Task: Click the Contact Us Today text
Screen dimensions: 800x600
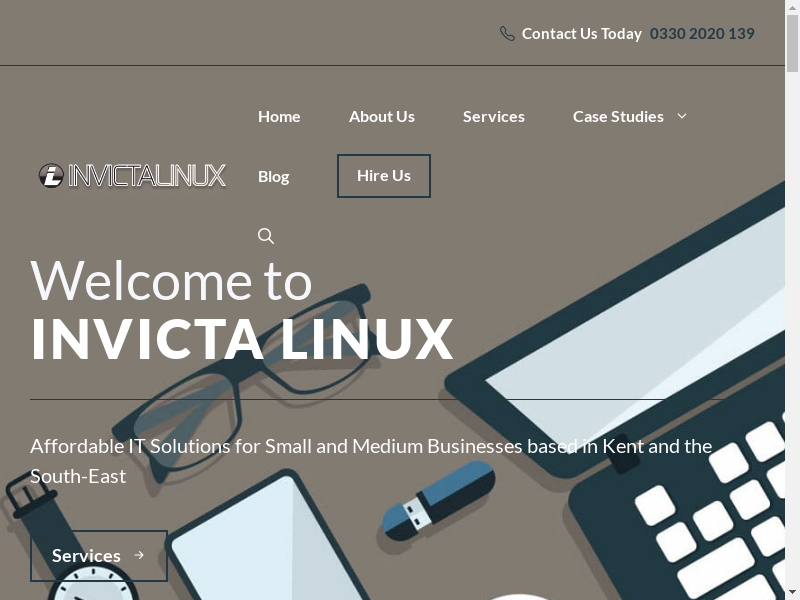Action: pos(581,34)
